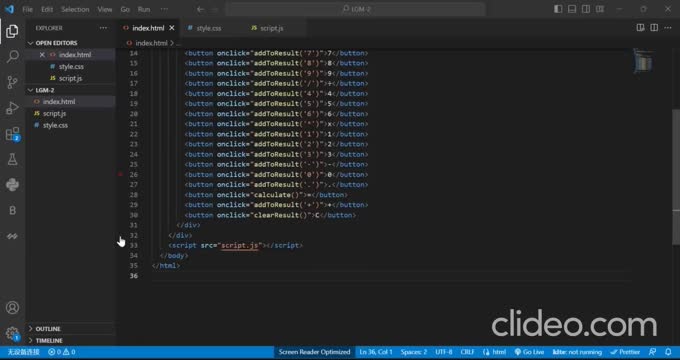
Task: Open the Search view in activity bar
Action: pyautogui.click(x=13, y=56)
